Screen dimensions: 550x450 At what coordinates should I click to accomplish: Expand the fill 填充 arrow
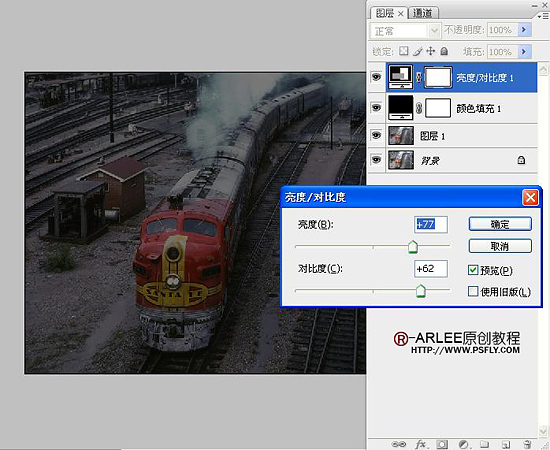pyautogui.click(x=524, y=52)
